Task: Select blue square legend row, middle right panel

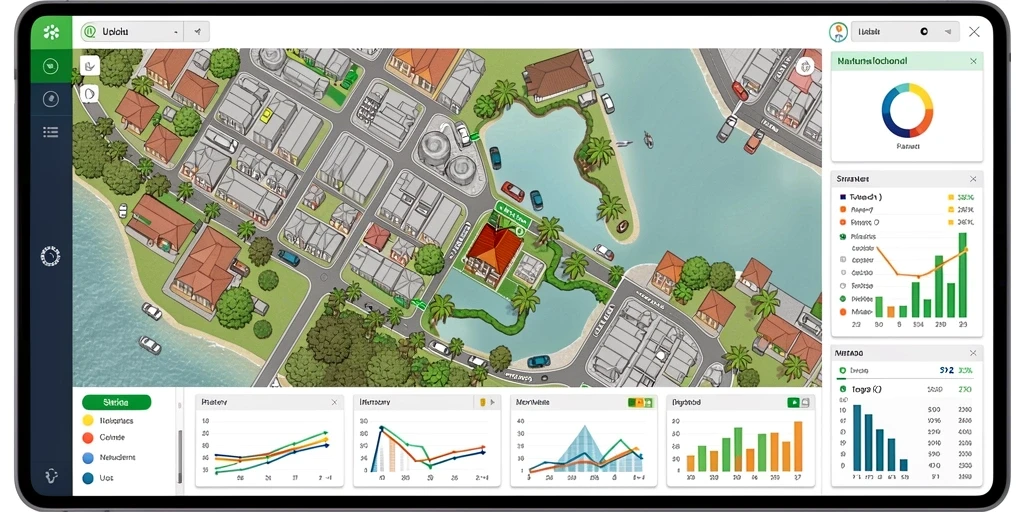Action: (x=906, y=197)
